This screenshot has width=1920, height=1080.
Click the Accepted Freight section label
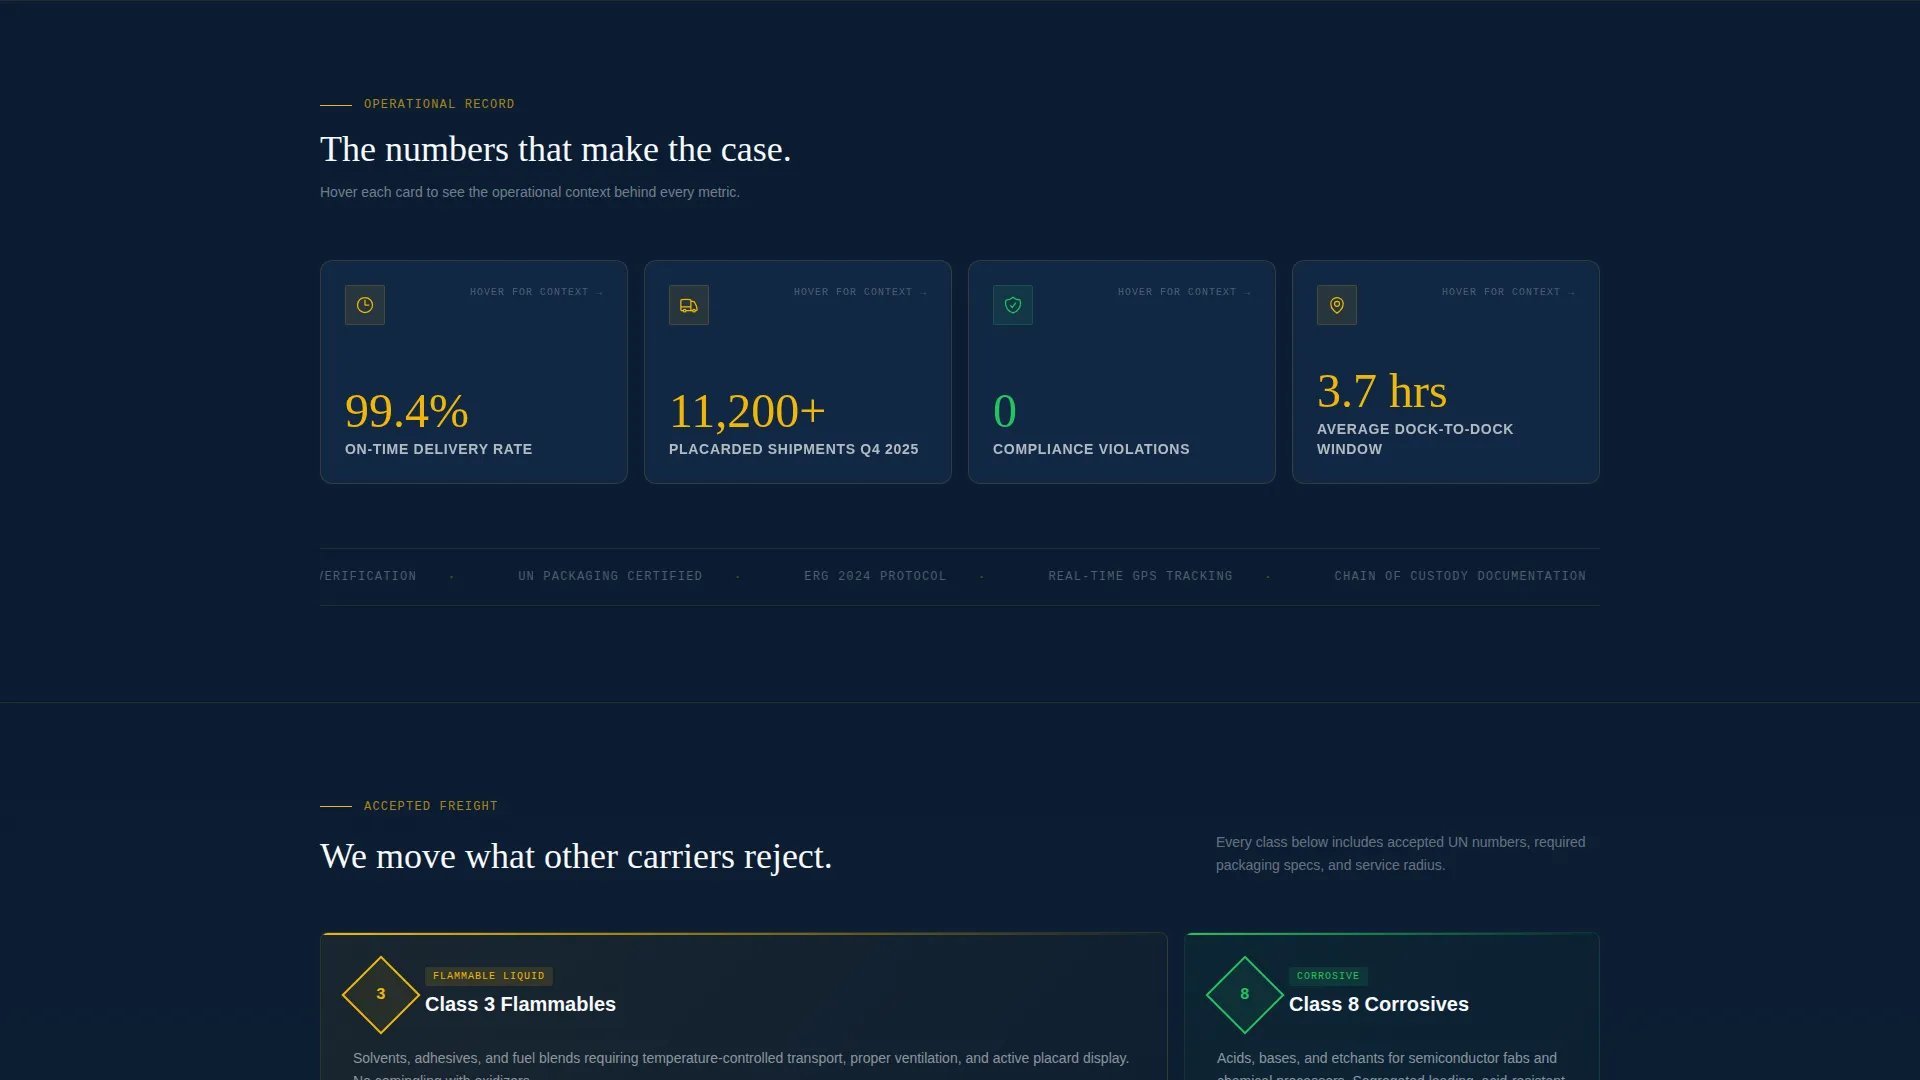pyautogui.click(x=431, y=806)
